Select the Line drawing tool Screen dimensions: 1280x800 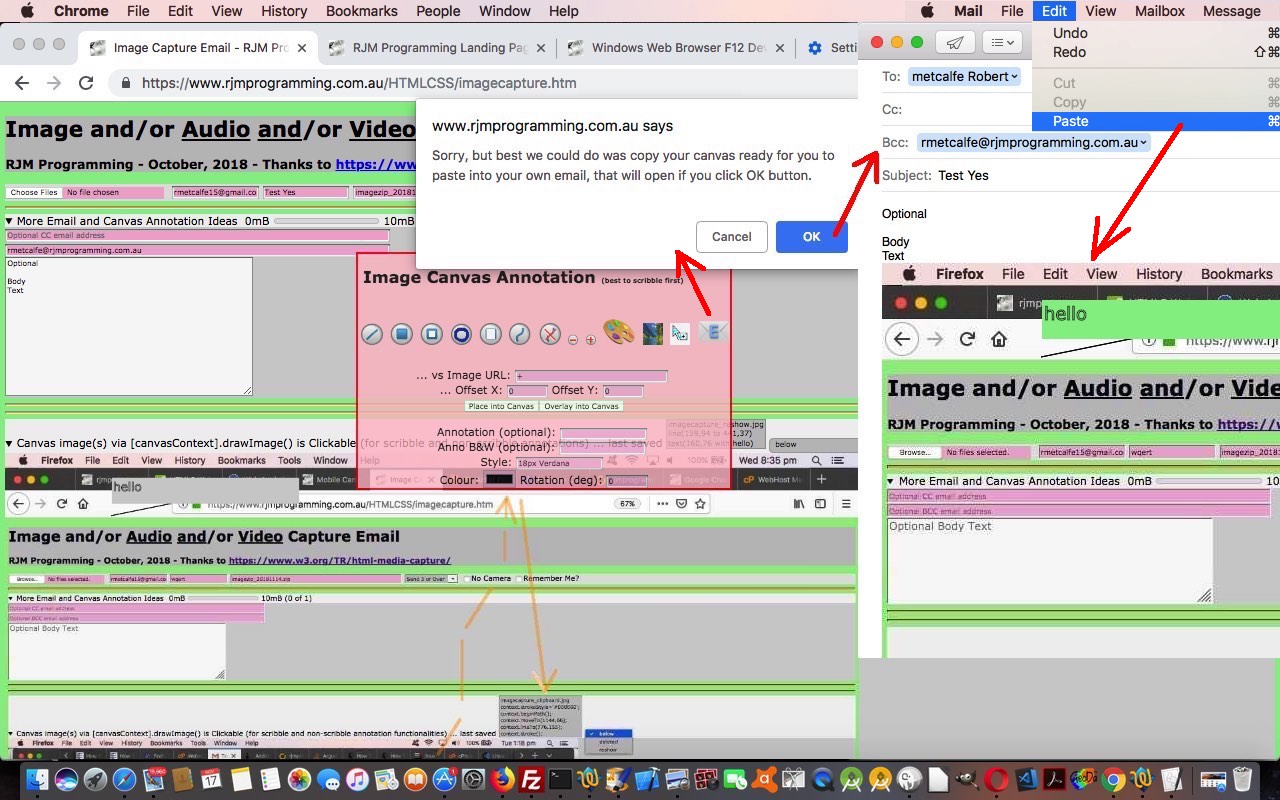(372, 334)
